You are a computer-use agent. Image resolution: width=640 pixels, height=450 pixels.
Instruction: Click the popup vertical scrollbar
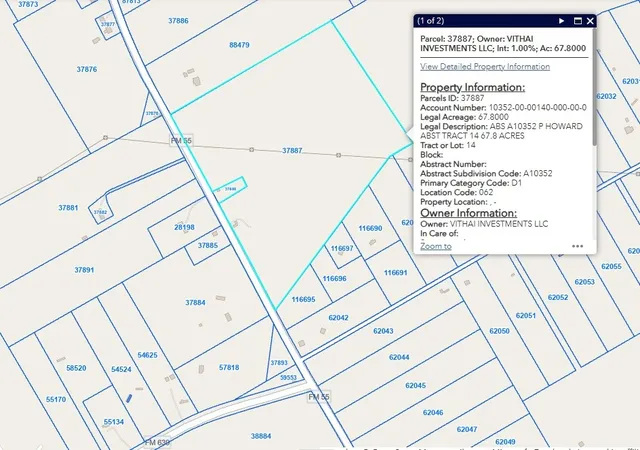[595, 86]
